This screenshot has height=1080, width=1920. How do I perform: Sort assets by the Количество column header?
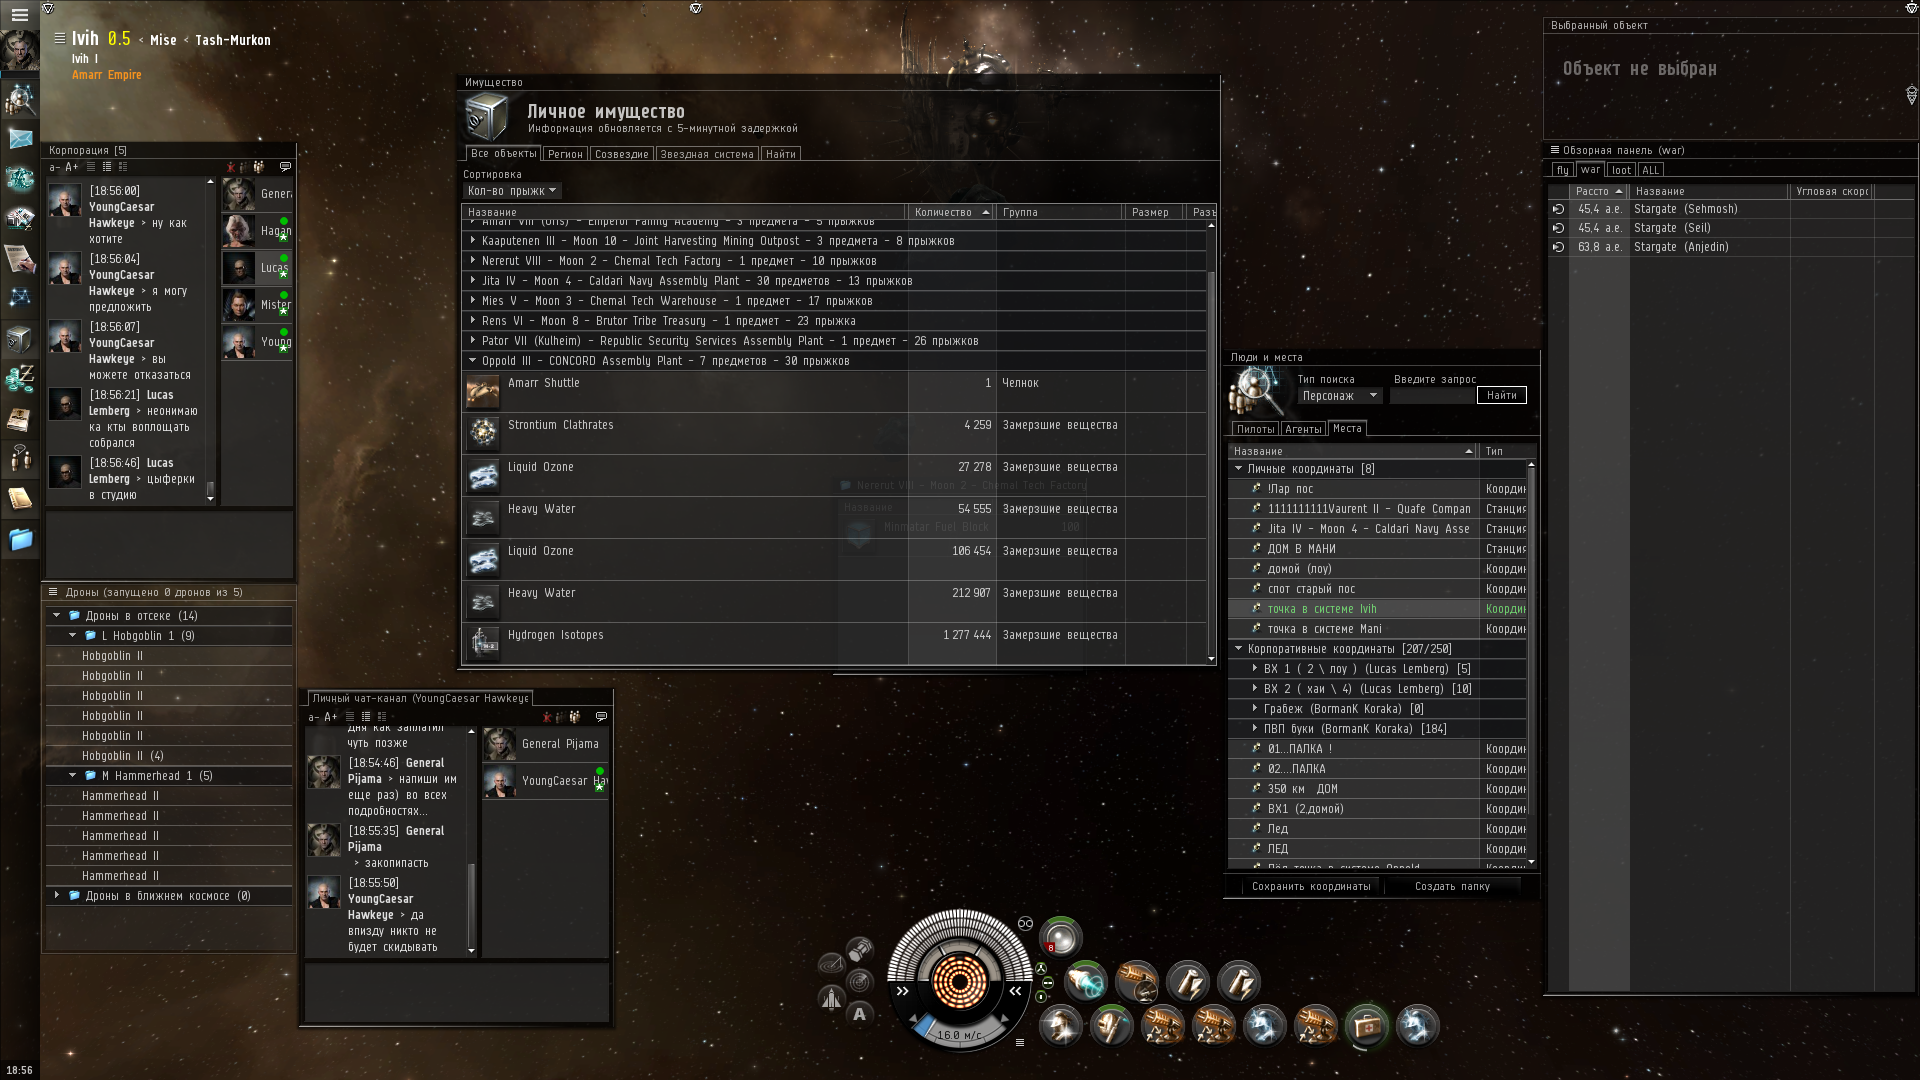pos(951,212)
